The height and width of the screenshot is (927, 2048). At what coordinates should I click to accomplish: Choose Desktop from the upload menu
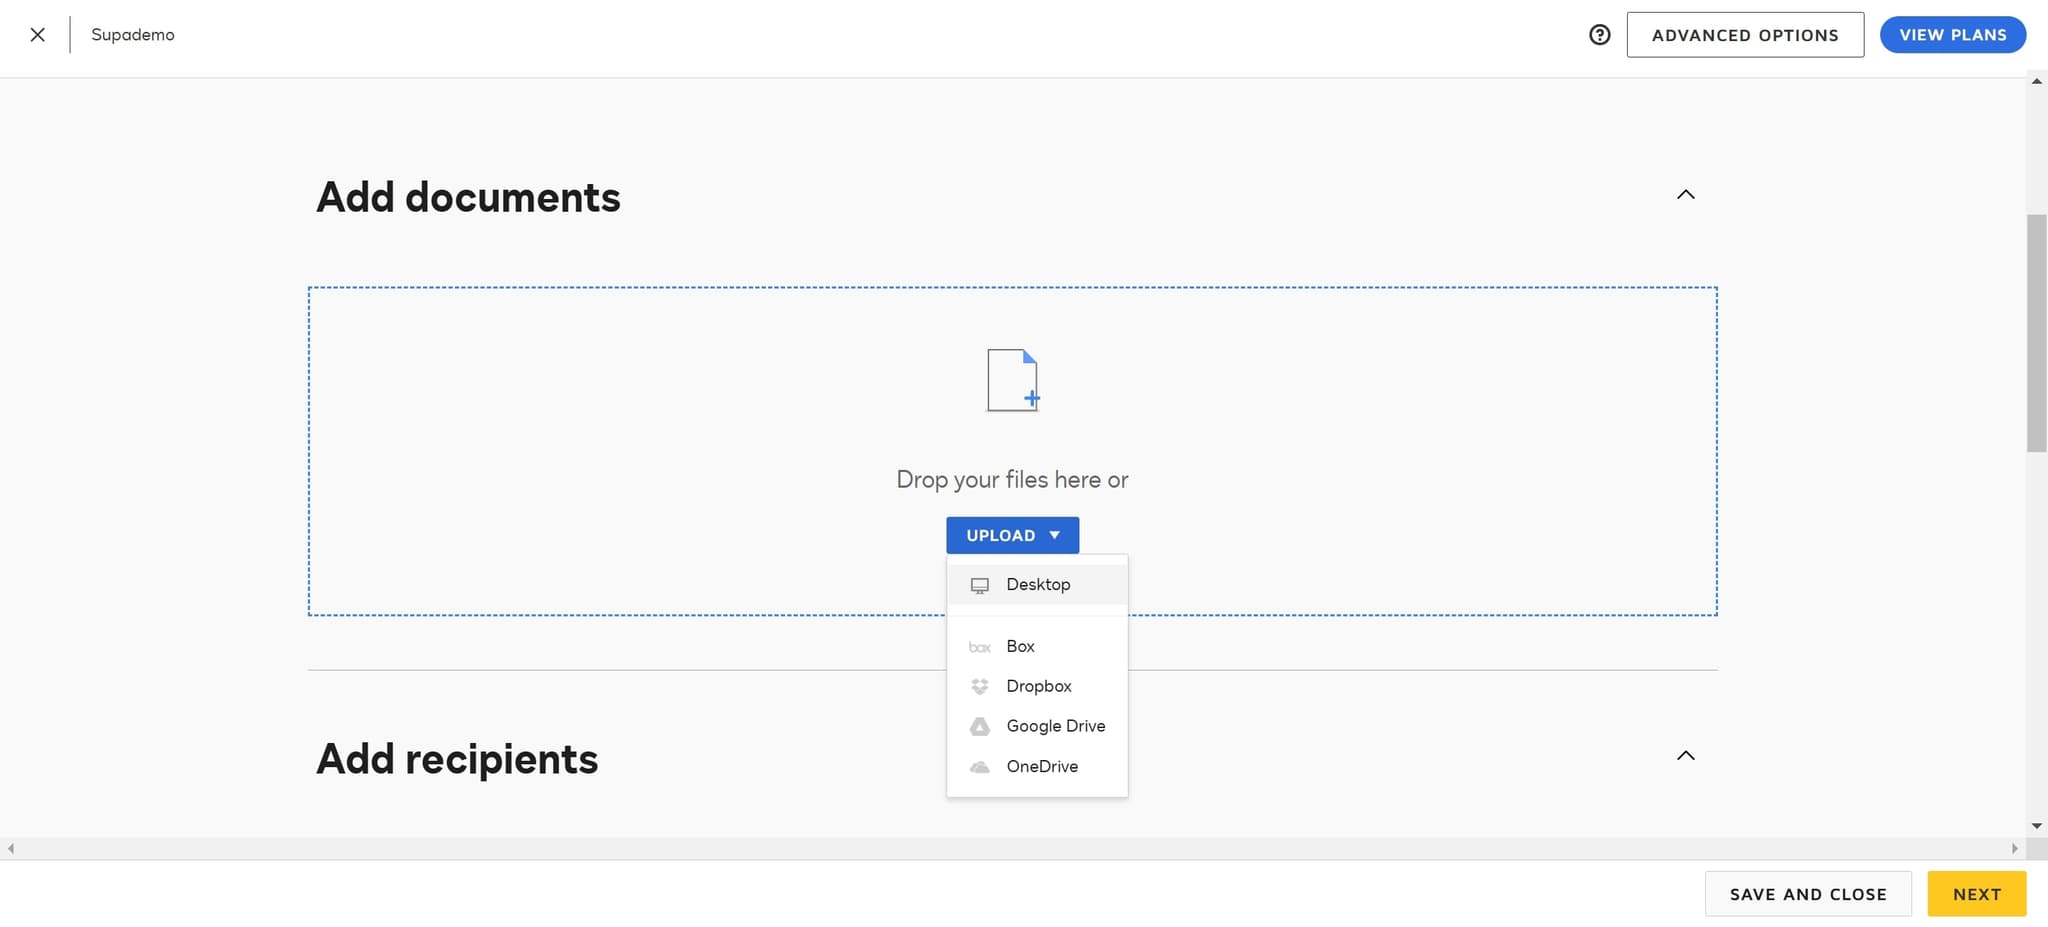(1038, 584)
